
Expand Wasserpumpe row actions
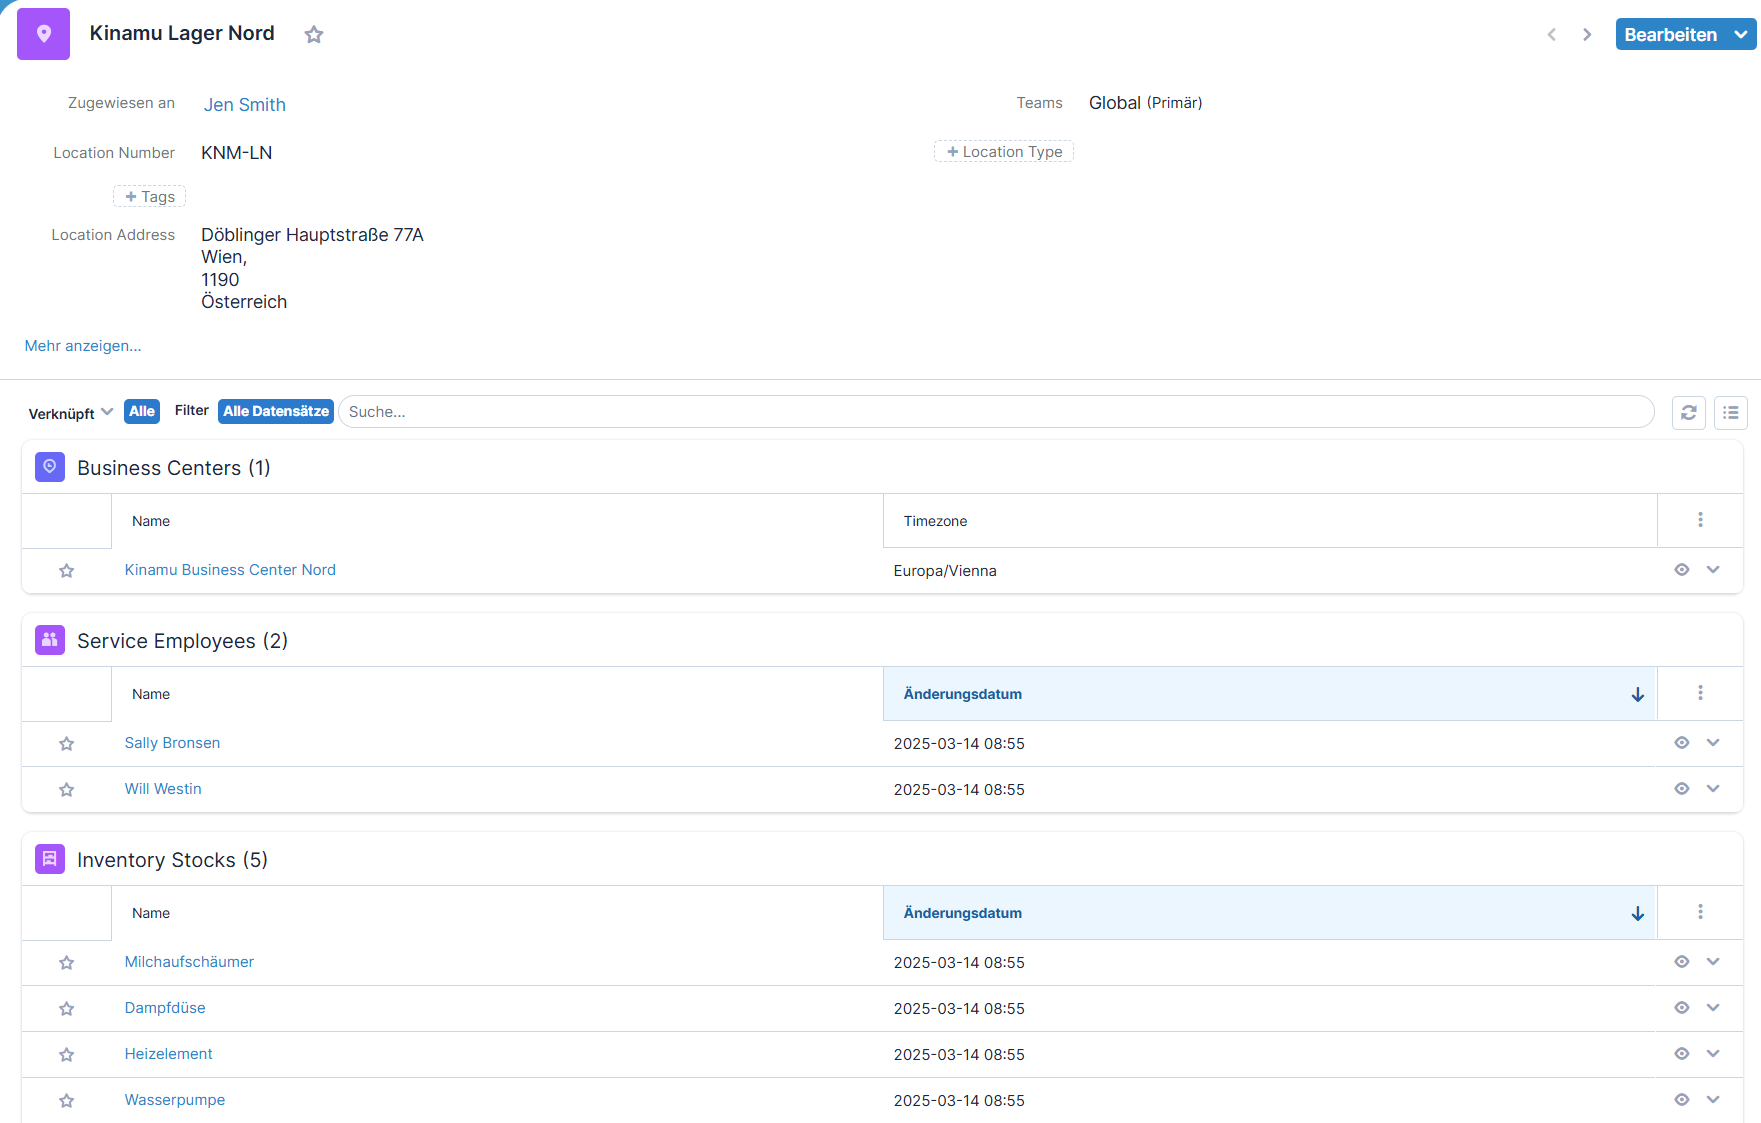point(1713,1100)
